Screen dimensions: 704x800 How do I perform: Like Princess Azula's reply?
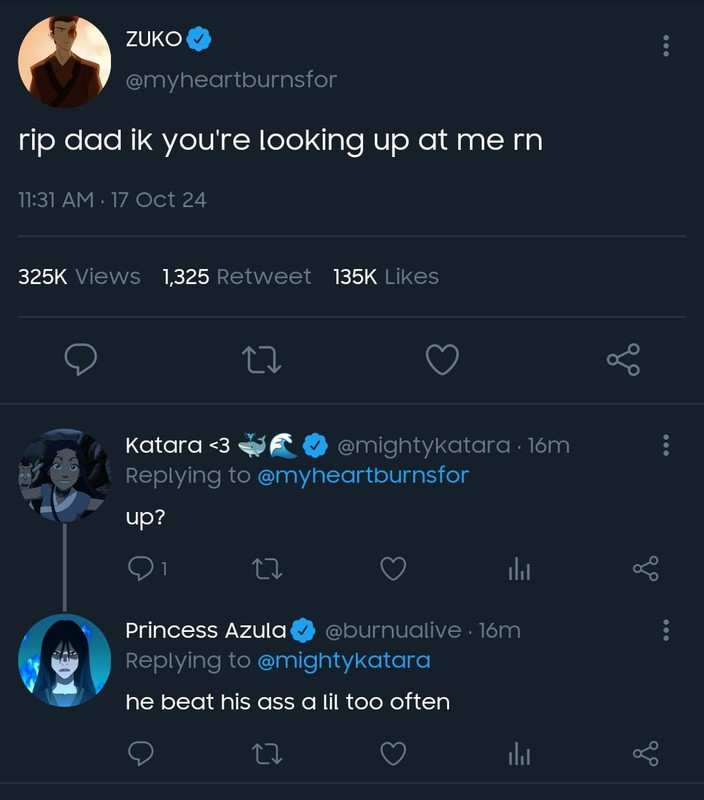click(394, 753)
